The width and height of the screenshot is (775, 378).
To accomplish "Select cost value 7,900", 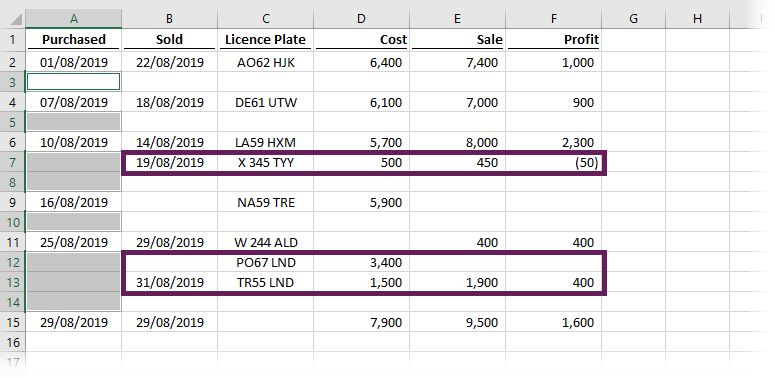I will 361,323.
